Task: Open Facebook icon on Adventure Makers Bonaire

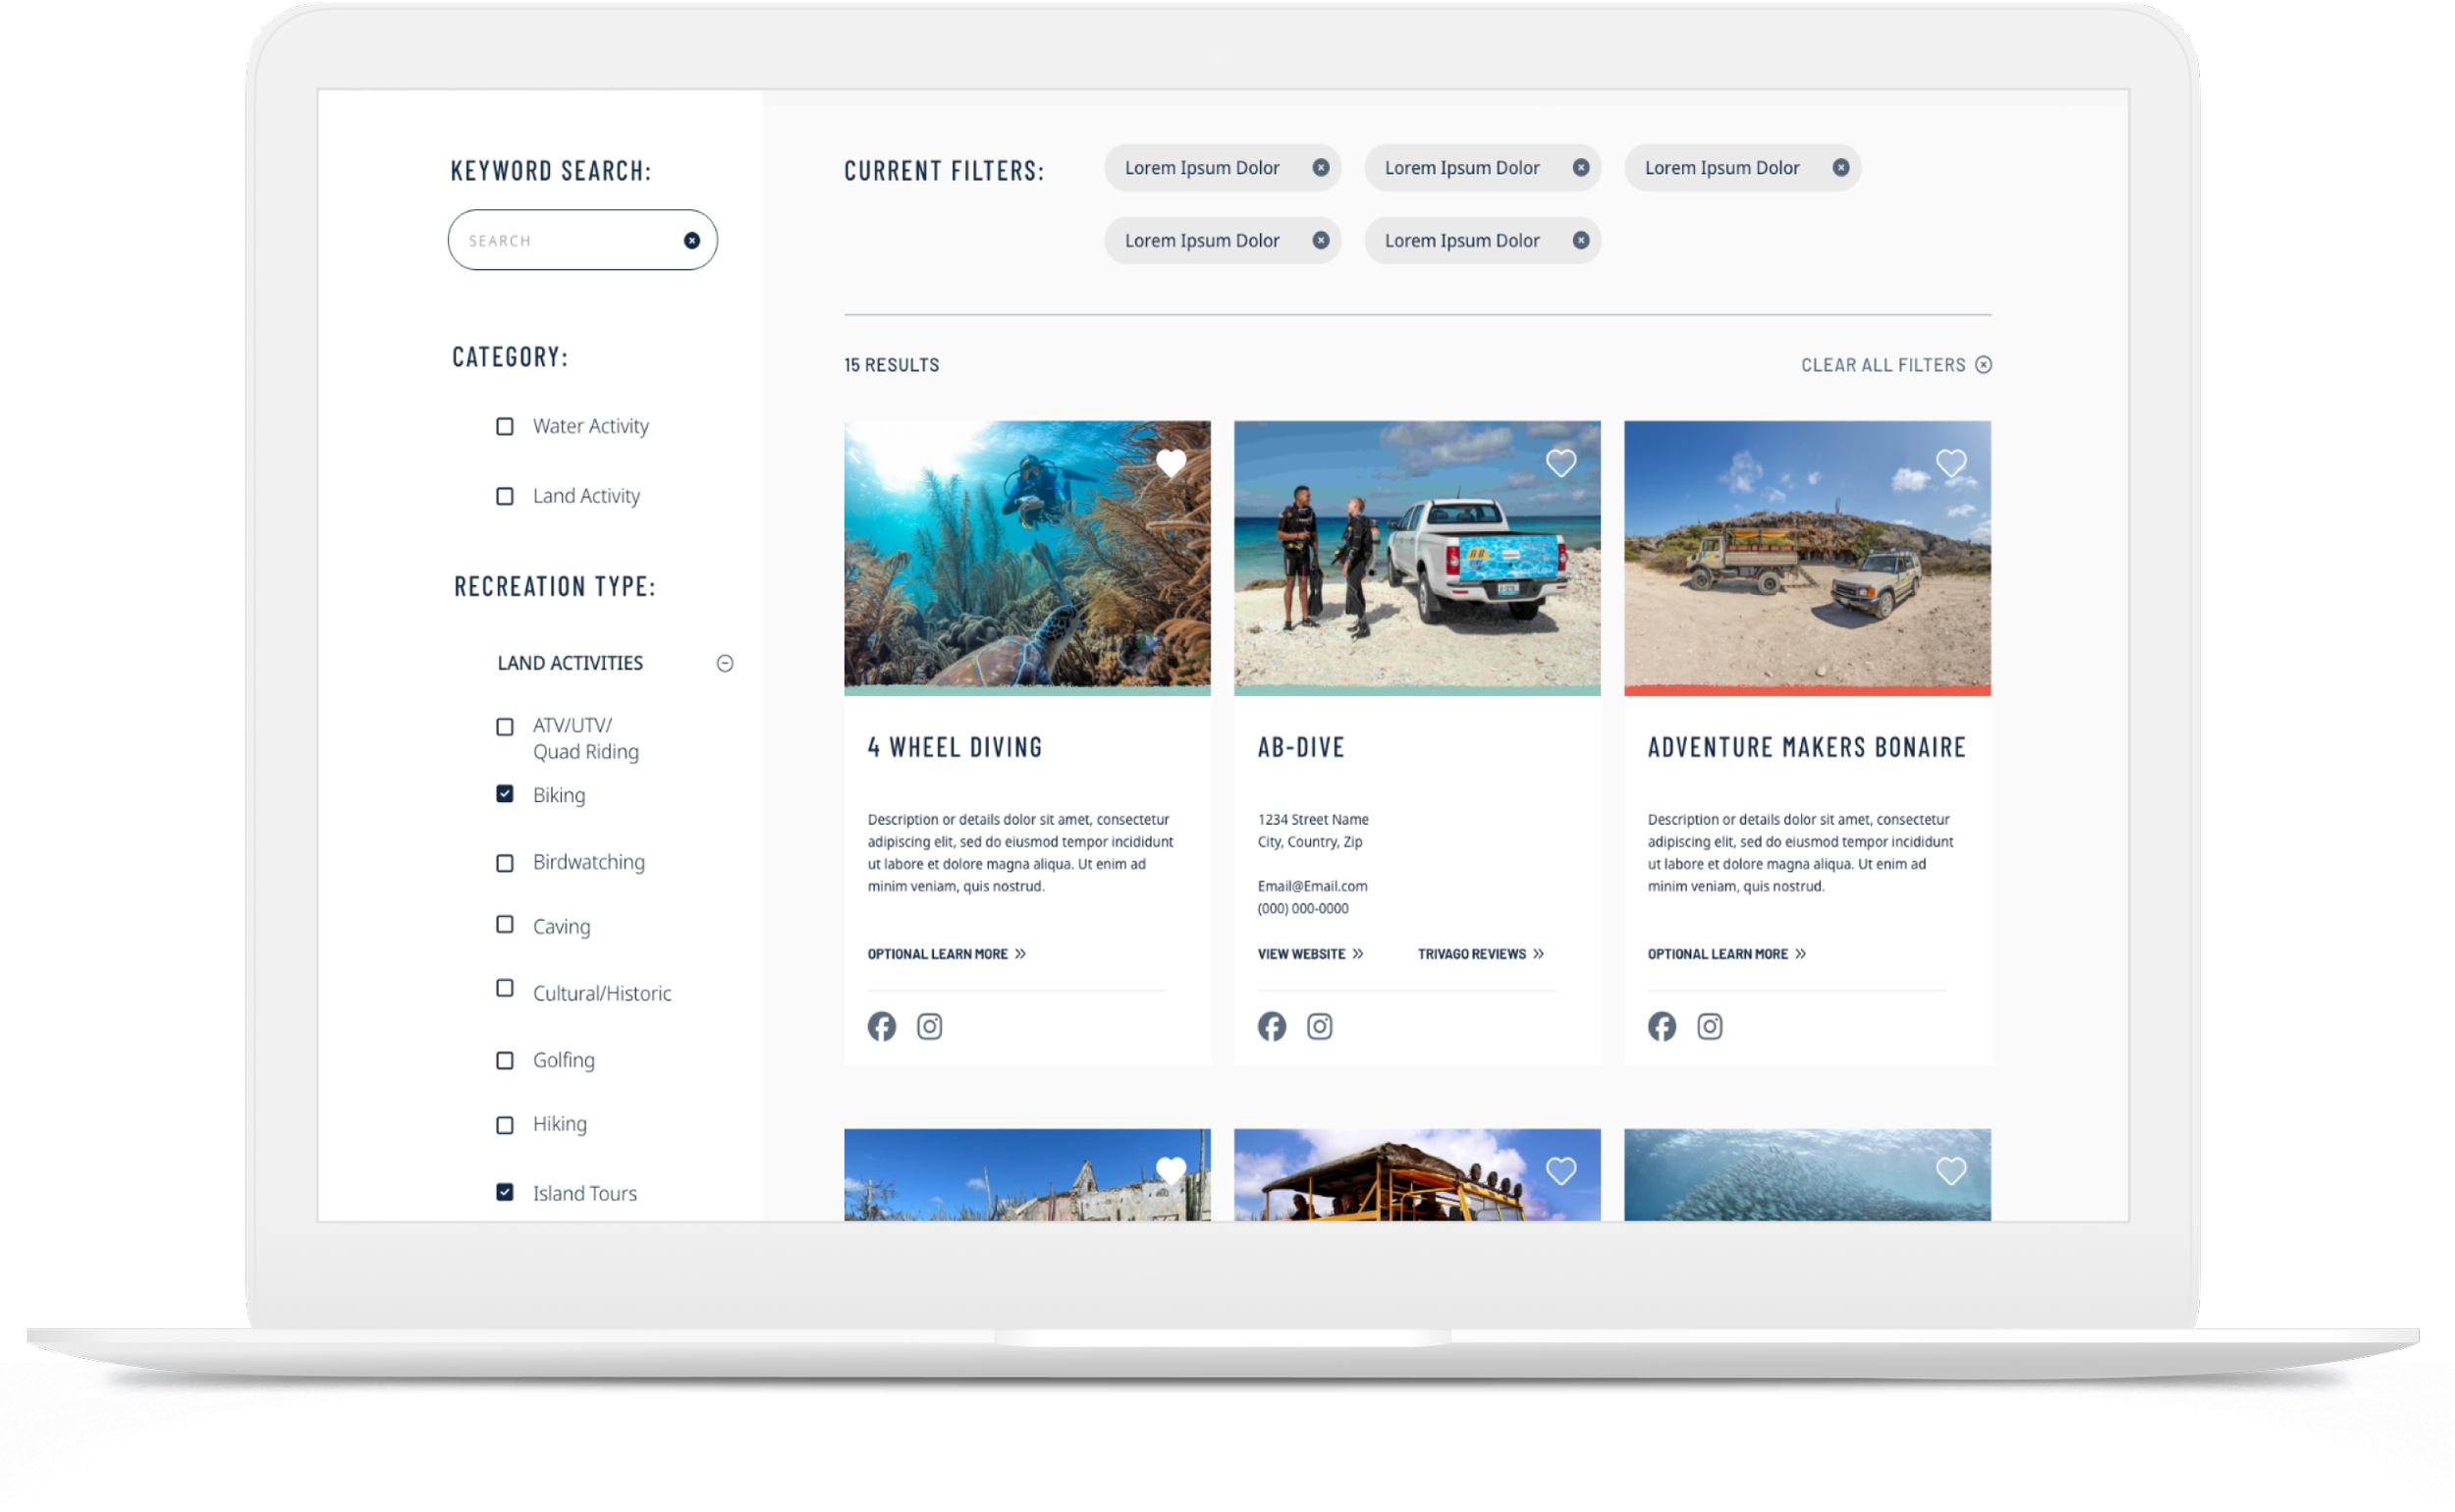Action: pos(1661,1026)
